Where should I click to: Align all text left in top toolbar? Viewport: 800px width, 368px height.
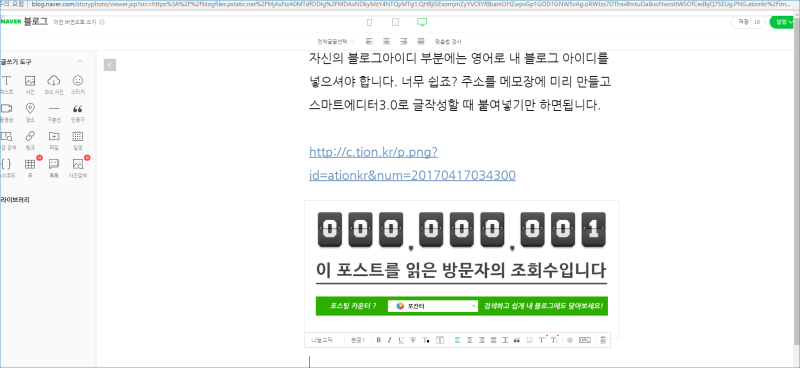(370, 41)
